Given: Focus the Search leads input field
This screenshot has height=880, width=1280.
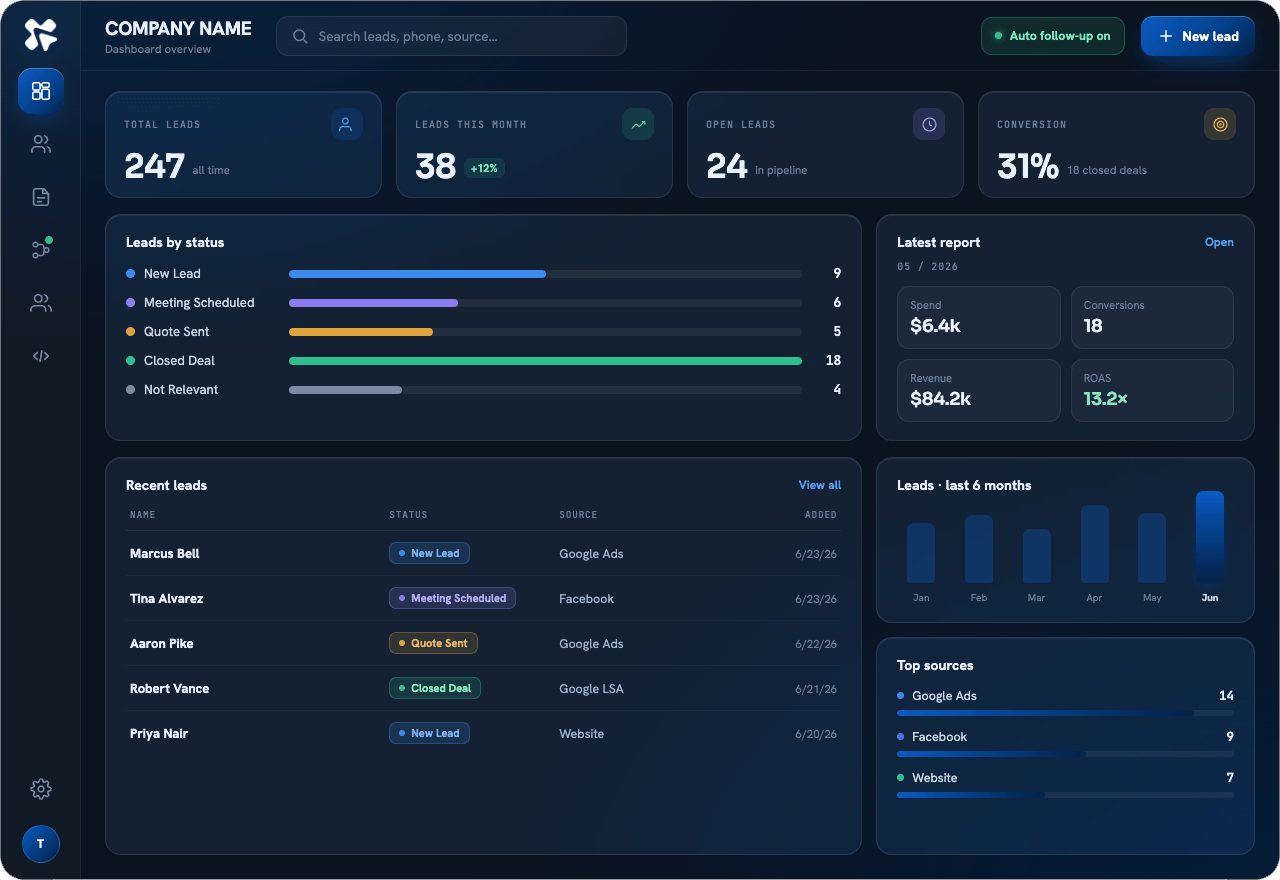Looking at the screenshot, I should [x=451, y=36].
